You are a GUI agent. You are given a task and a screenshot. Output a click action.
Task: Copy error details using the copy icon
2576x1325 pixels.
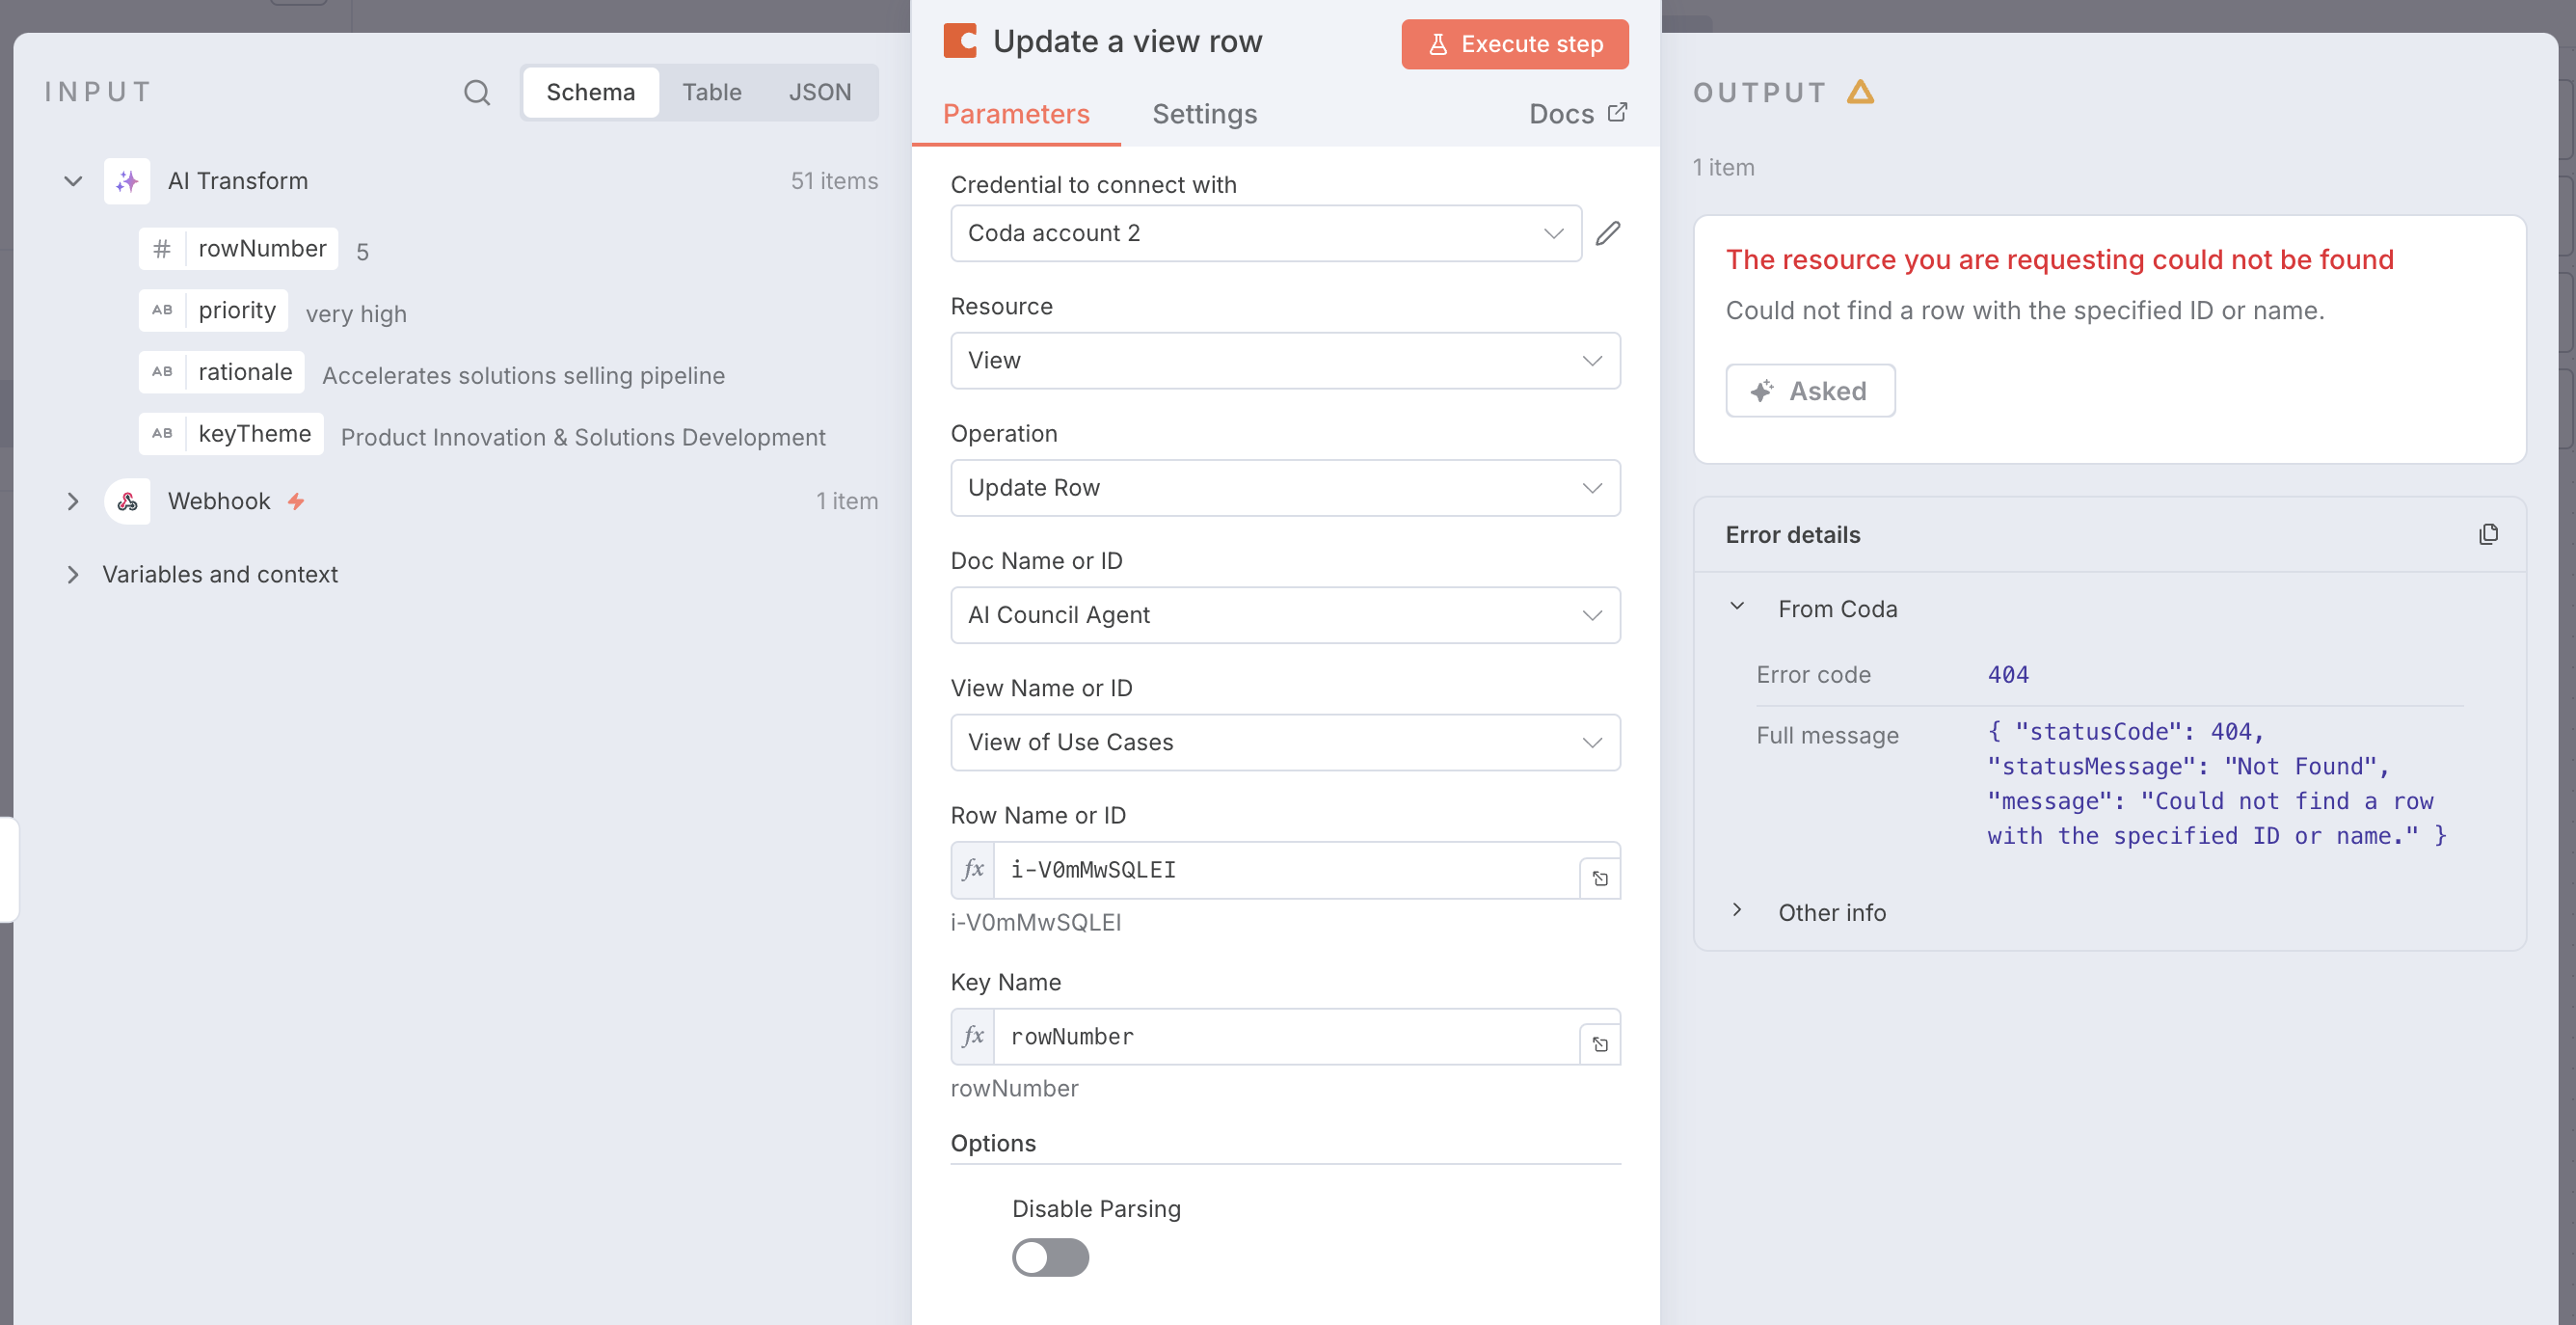(2489, 534)
